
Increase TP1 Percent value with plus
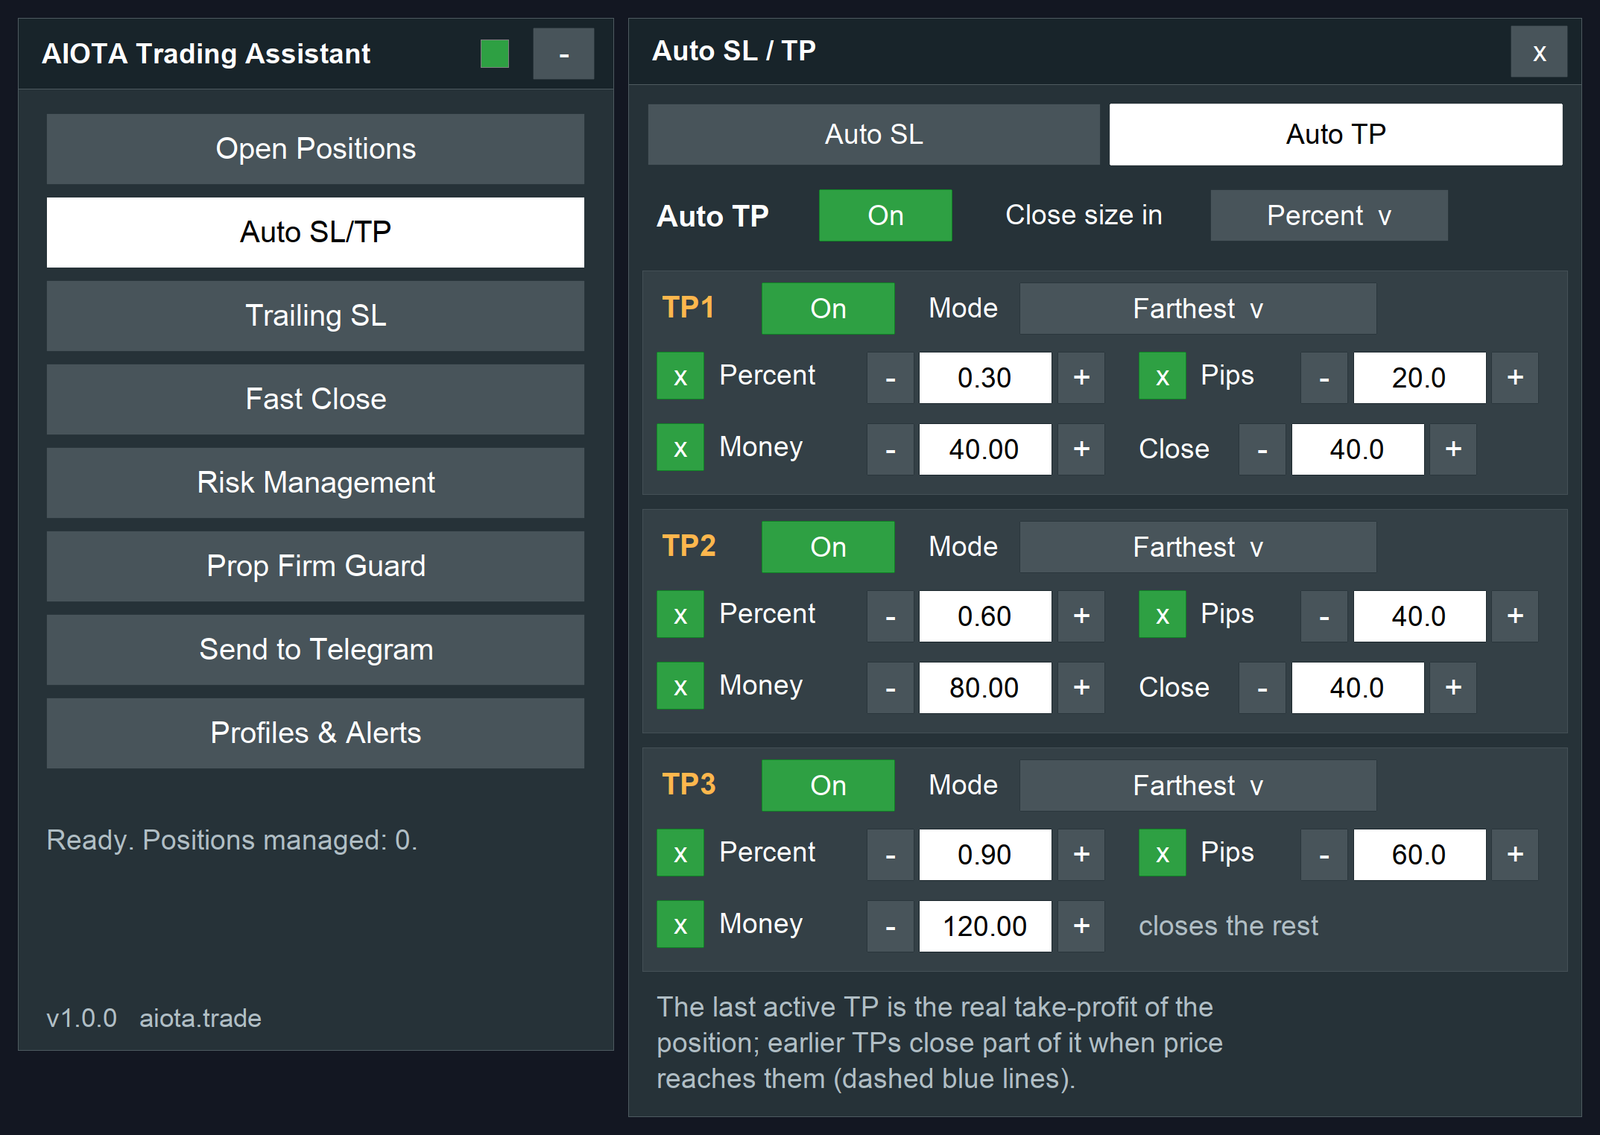pyautogui.click(x=1081, y=378)
